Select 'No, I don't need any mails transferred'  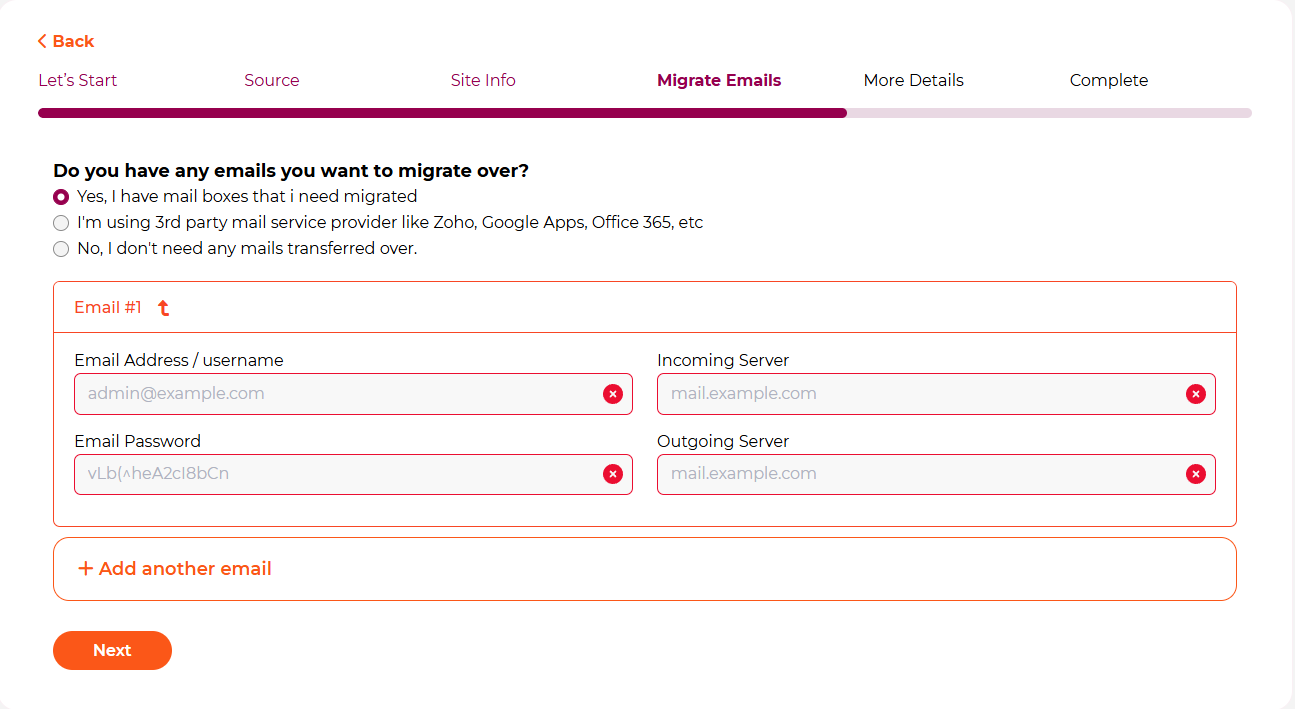click(61, 249)
